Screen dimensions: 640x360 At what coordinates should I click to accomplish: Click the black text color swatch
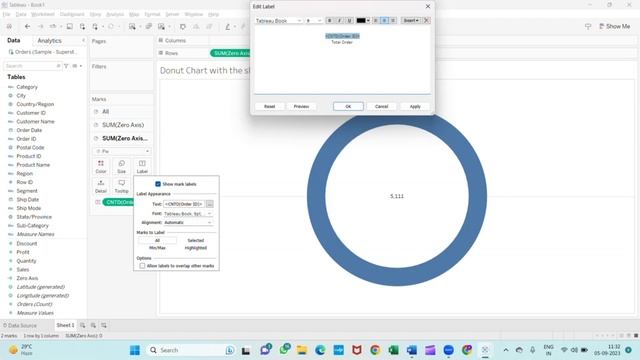point(361,20)
